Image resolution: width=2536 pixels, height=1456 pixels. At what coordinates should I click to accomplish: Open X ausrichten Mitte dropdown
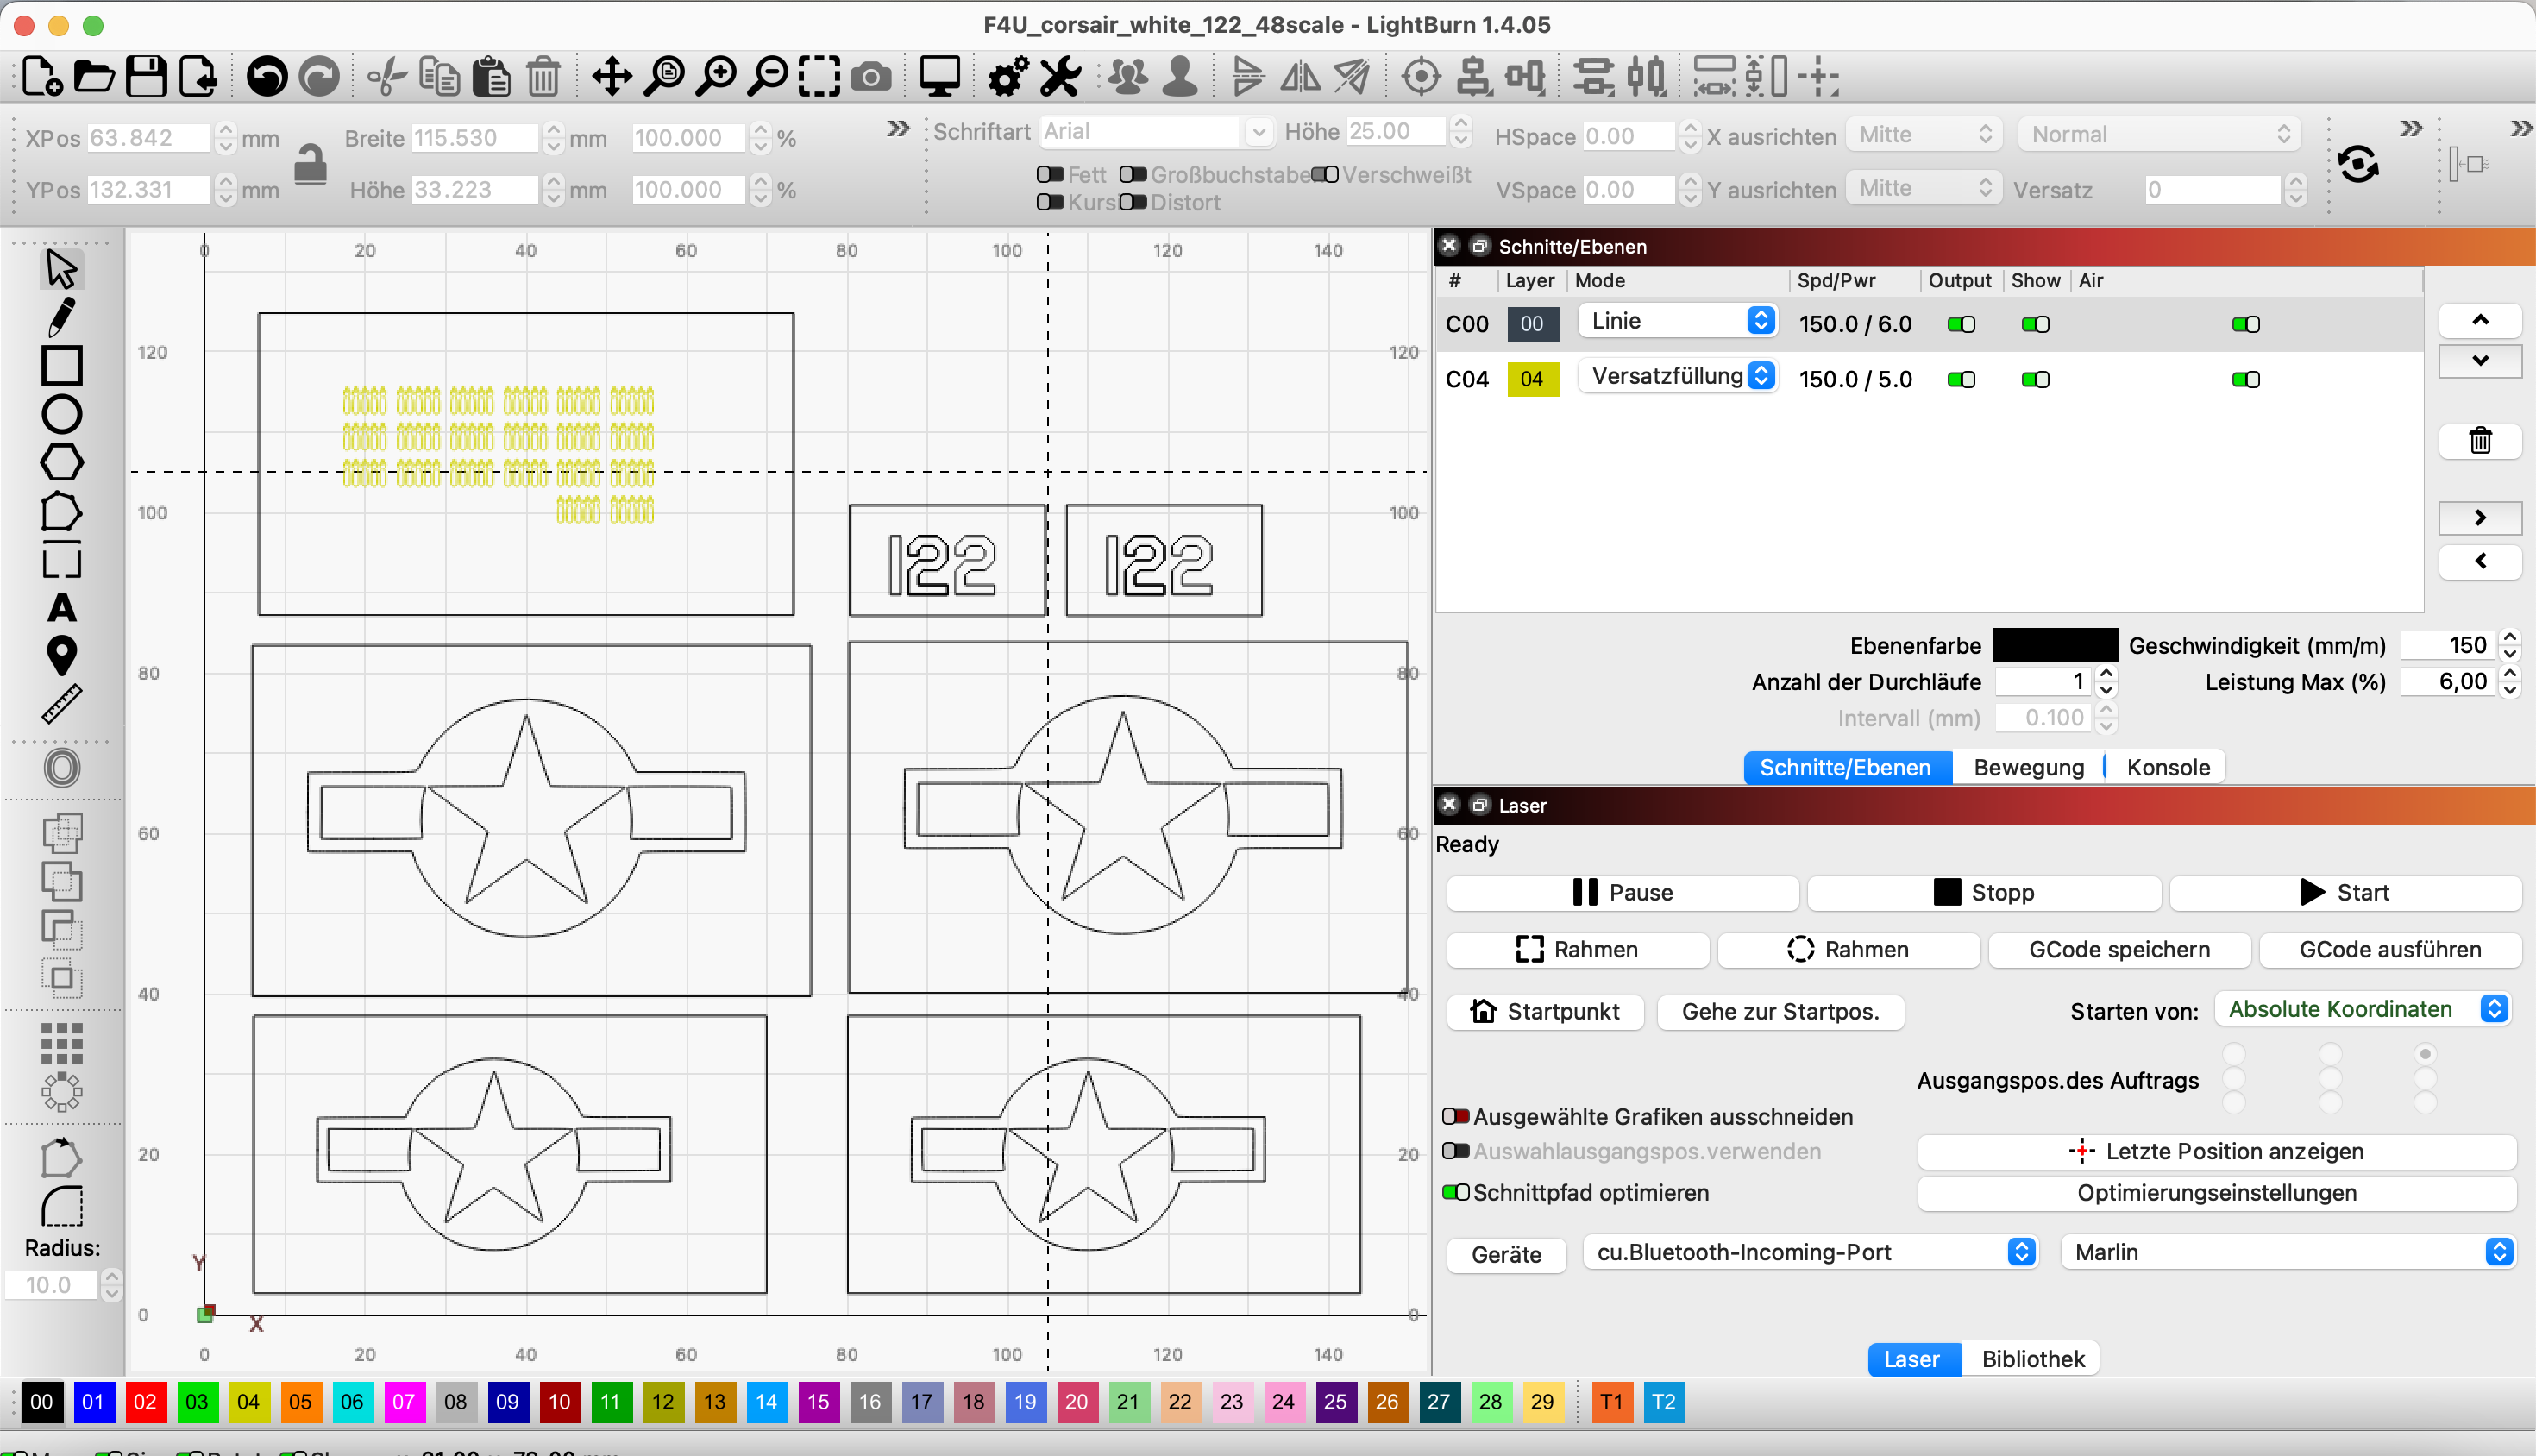pyautogui.click(x=1924, y=135)
